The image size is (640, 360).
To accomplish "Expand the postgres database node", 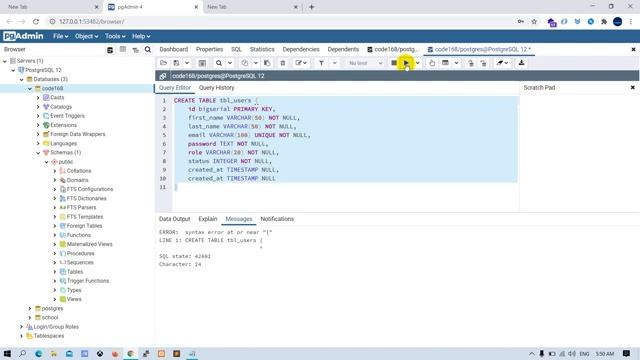I will 30,309.
